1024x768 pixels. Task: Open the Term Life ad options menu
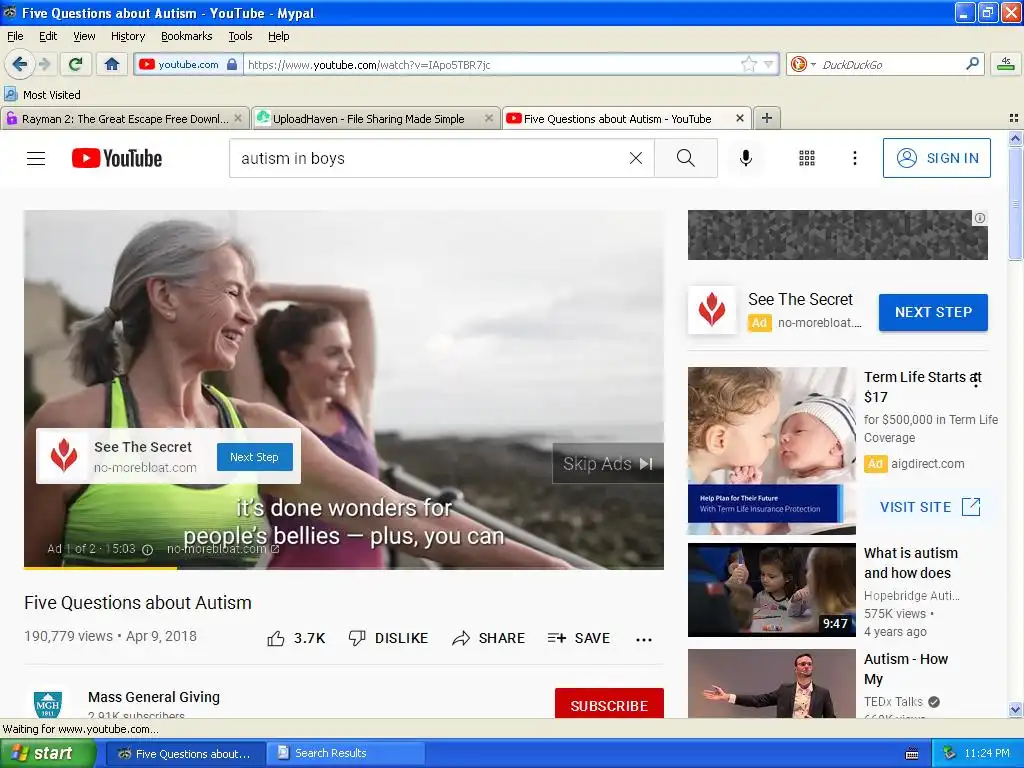pyautogui.click(x=976, y=379)
